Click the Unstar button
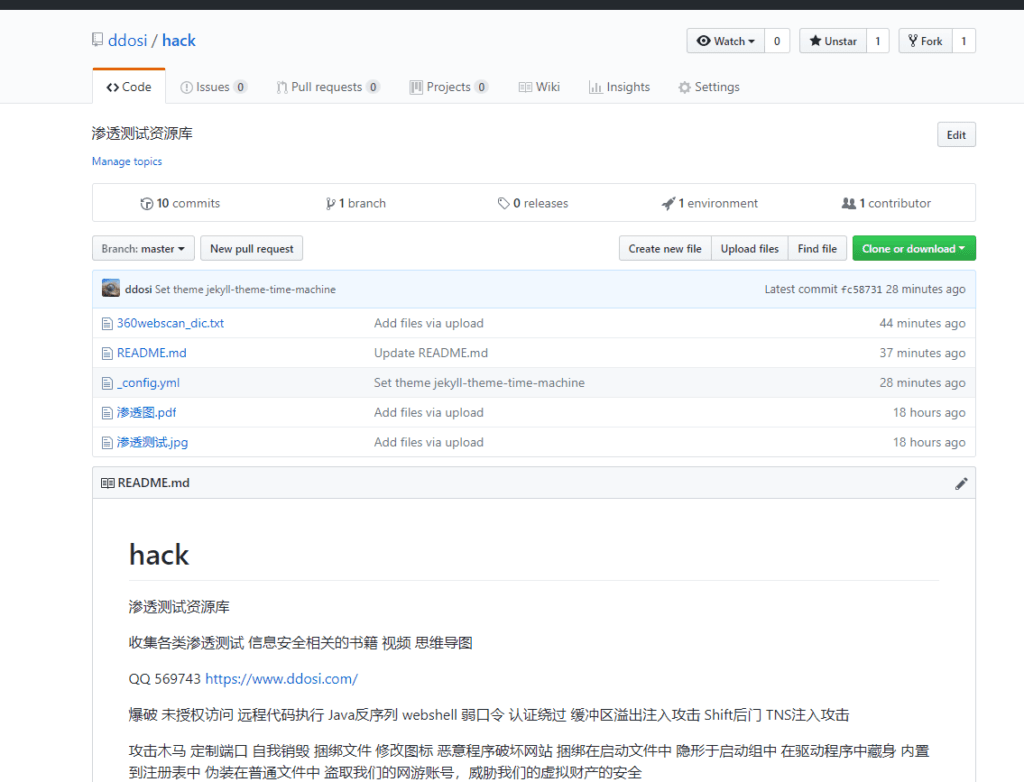The height and width of the screenshot is (782, 1024). coord(833,41)
